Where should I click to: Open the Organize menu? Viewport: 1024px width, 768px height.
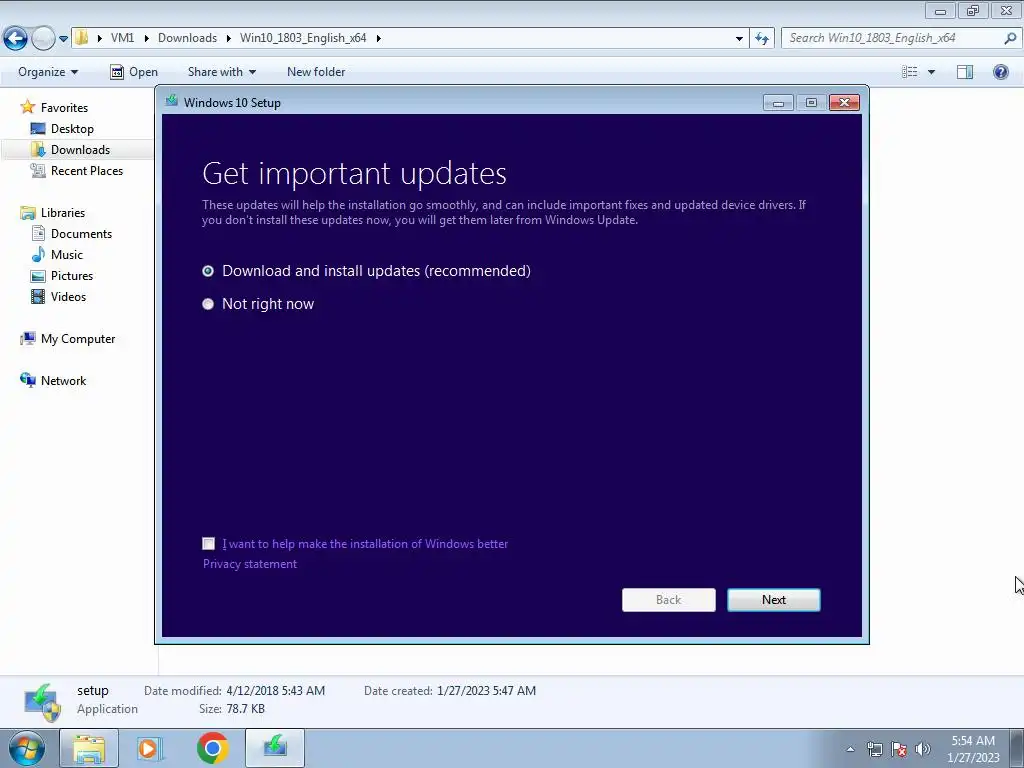pos(48,72)
